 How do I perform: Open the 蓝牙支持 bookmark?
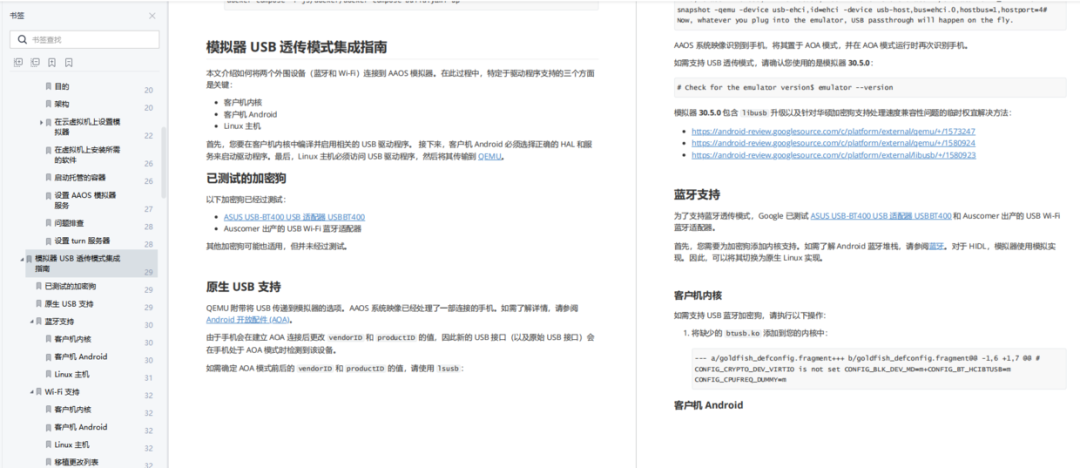(x=59, y=322)
